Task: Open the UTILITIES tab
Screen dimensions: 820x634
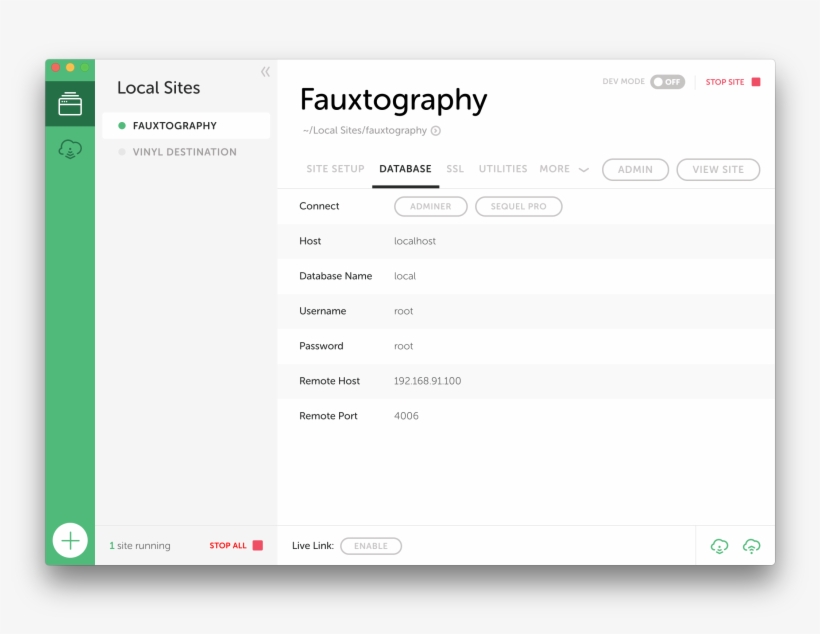Action: pos(503,169)
